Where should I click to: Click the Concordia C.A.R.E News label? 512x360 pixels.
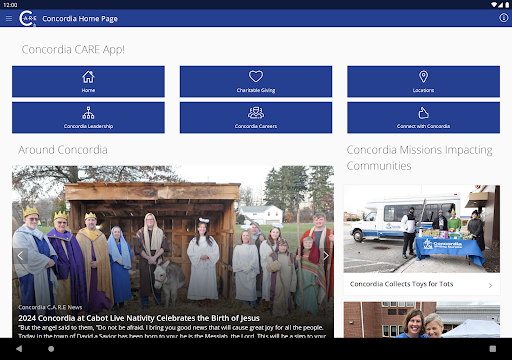tap(50, 307)
